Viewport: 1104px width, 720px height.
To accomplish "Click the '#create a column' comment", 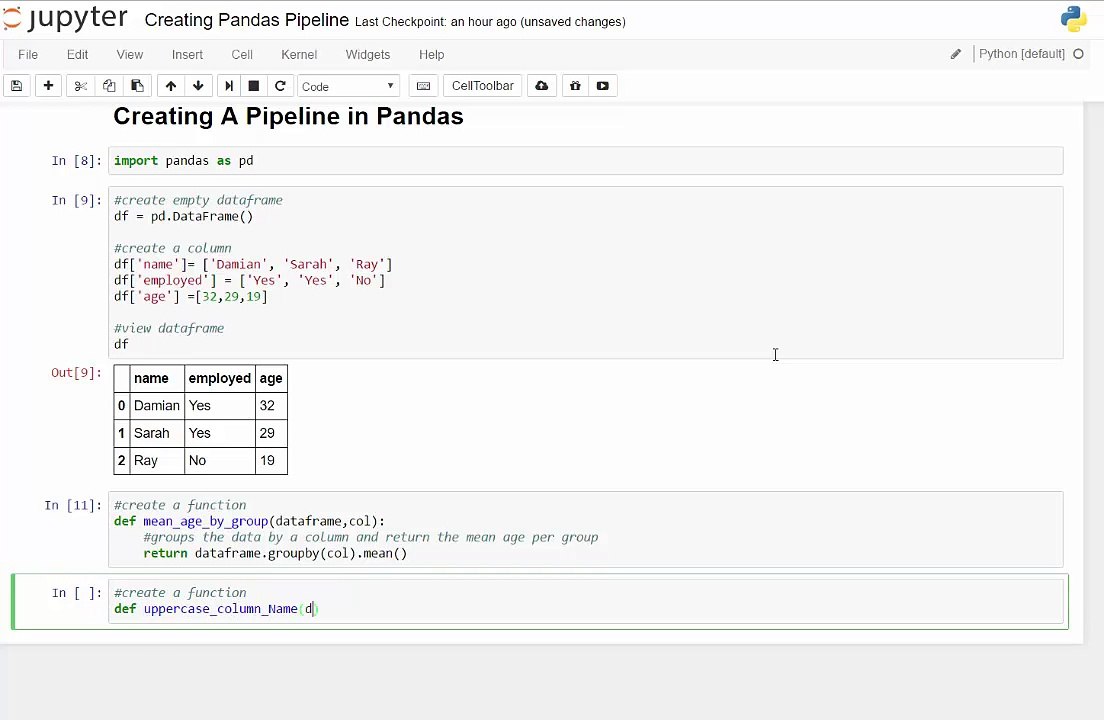I will [172, 248].
